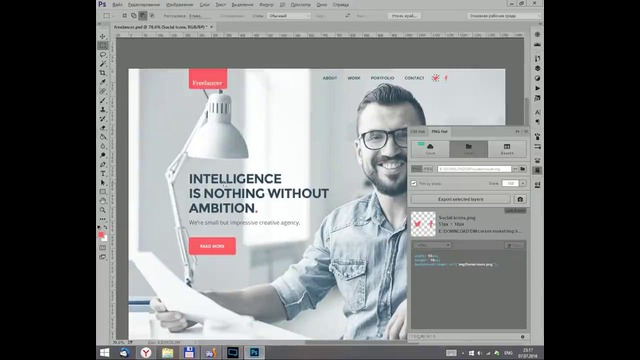The image size is (640, 360).
Task: Click the Copy button above code snippet
Action: 514,245
